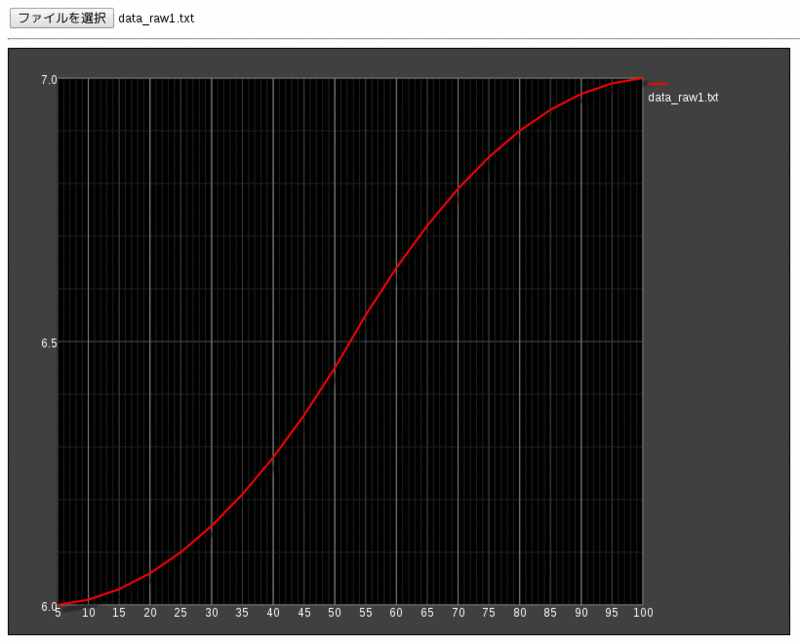
Task: Click the x-axis label 75
Action: [x=489, y=612]
